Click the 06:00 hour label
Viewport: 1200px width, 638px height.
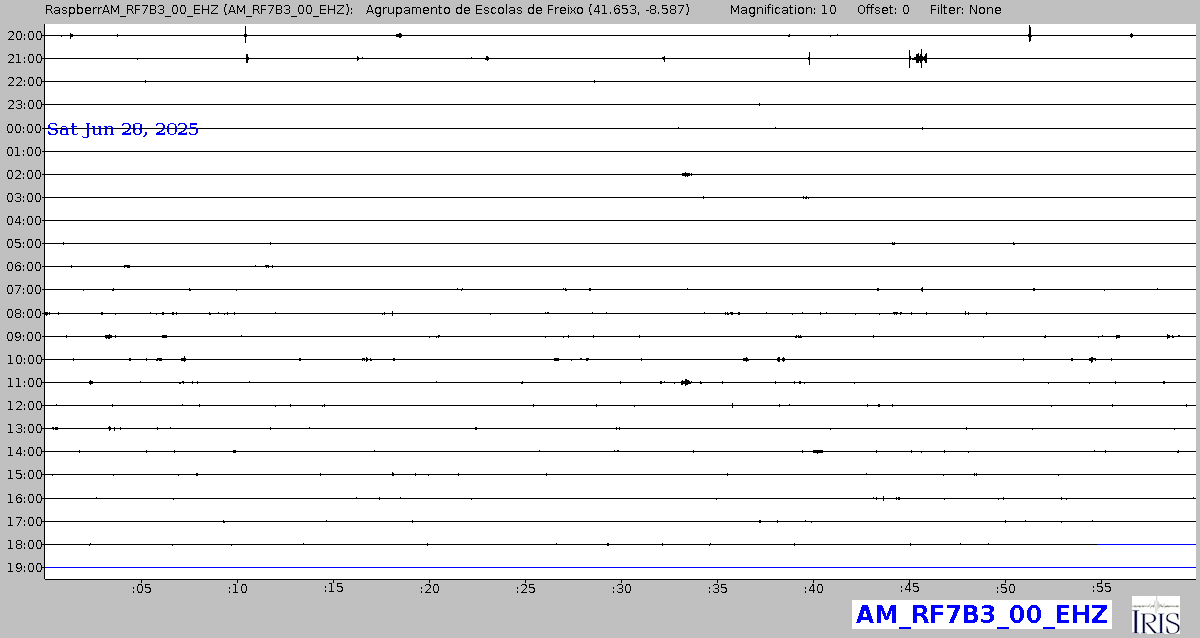pyautogui.click(x=24, y=267)
